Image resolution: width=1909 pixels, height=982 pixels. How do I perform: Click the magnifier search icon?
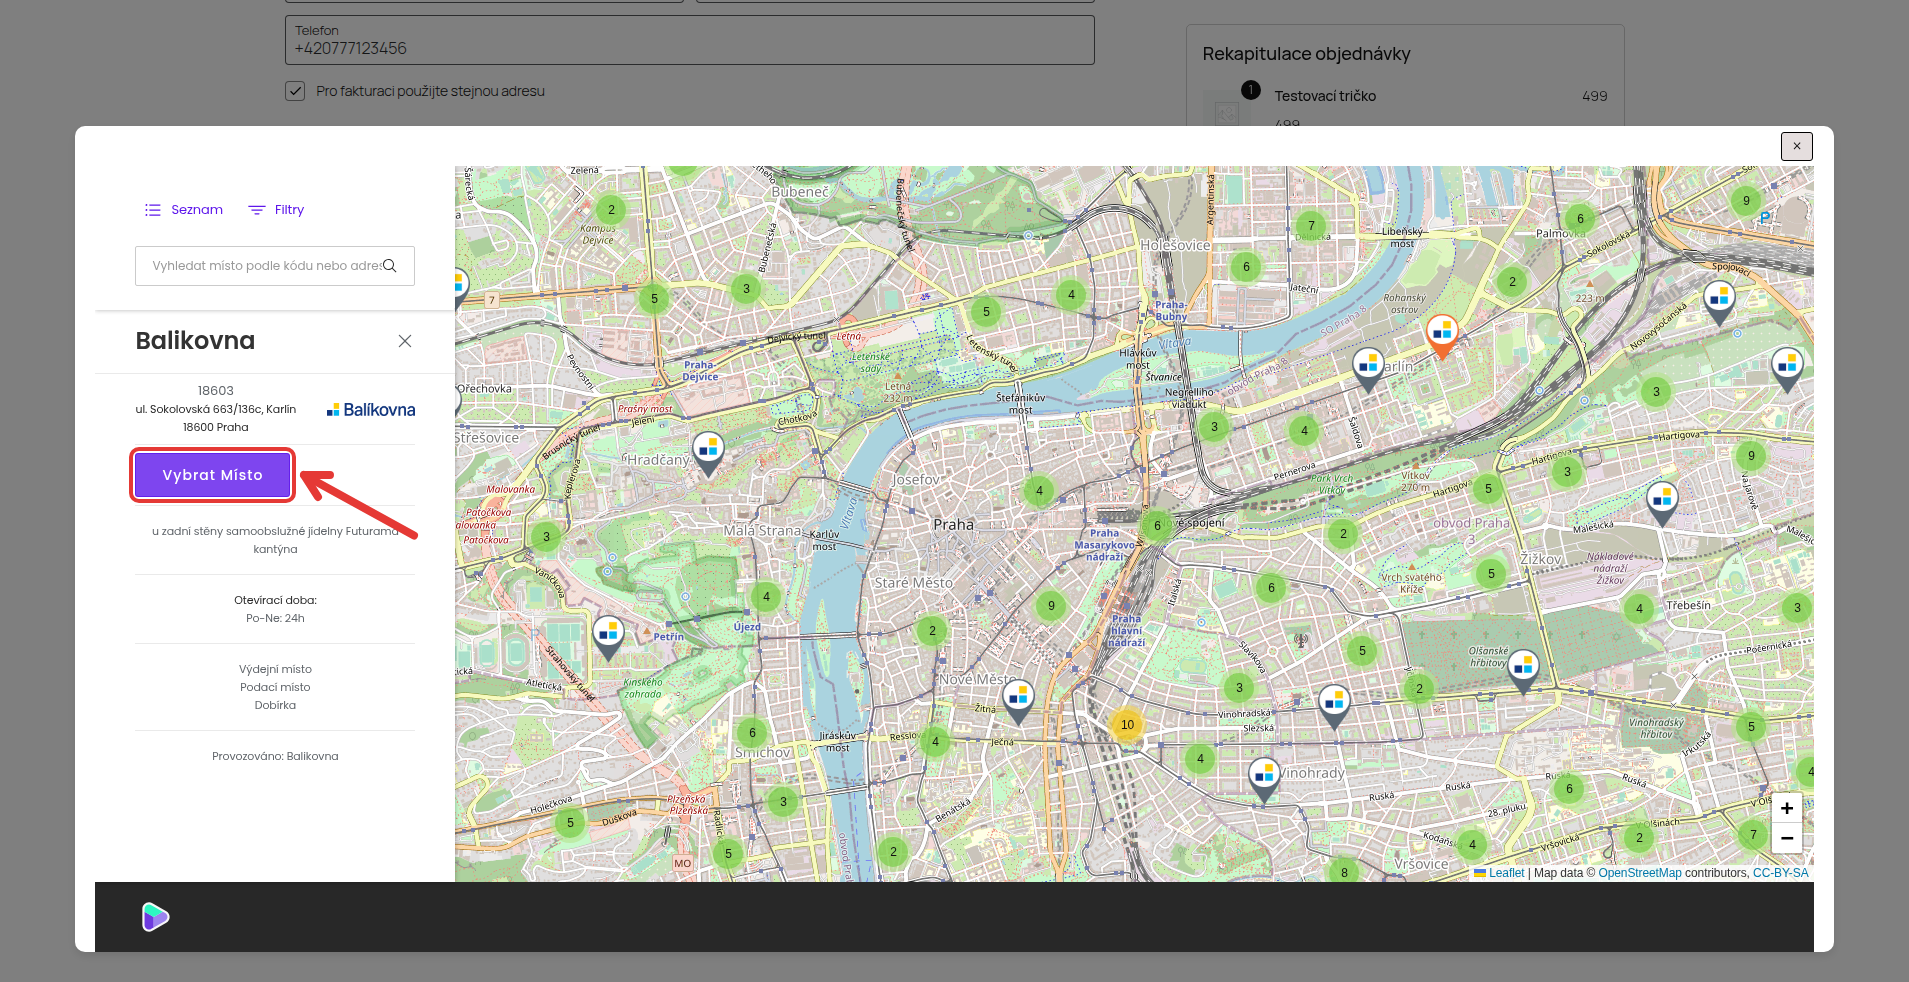[x=390, y=266]
